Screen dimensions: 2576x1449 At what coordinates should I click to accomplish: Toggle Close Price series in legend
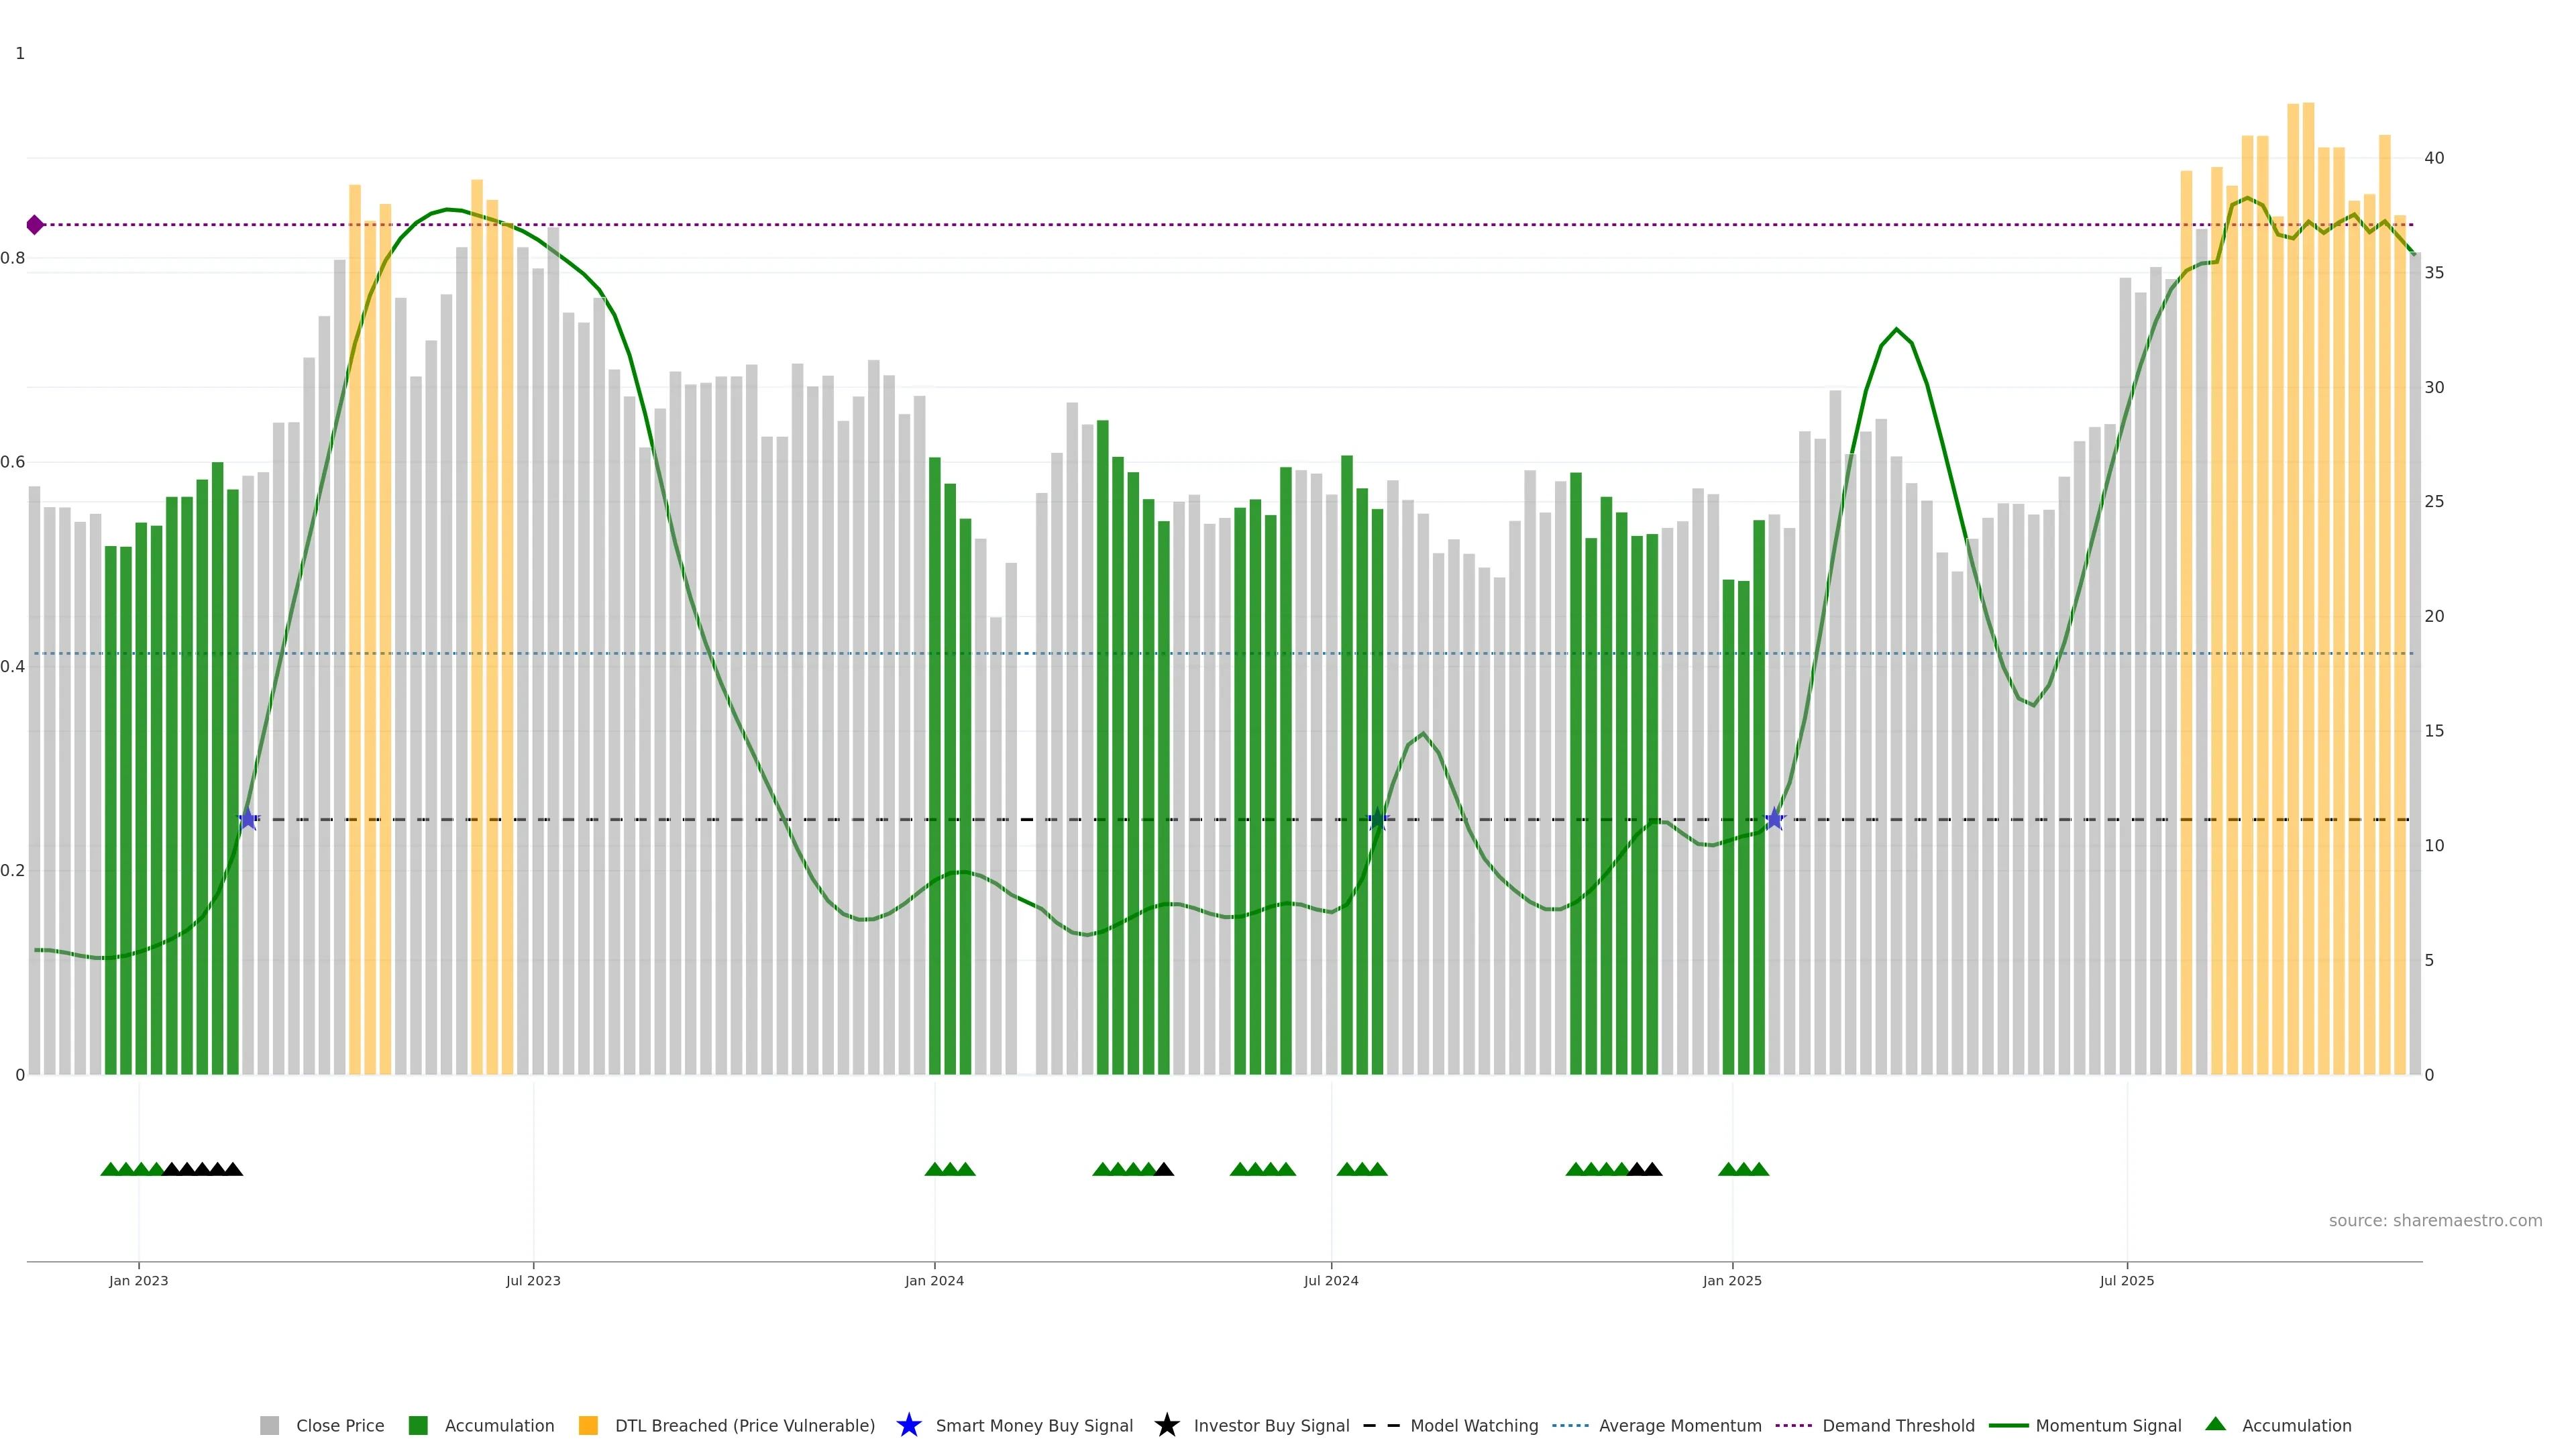[339, 1426]
